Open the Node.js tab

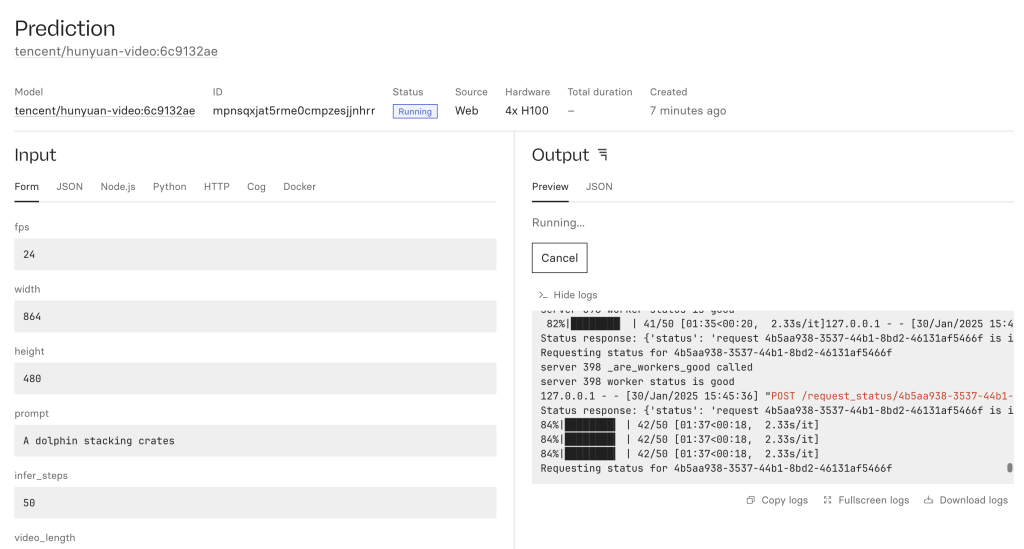[x=118, y=187]
